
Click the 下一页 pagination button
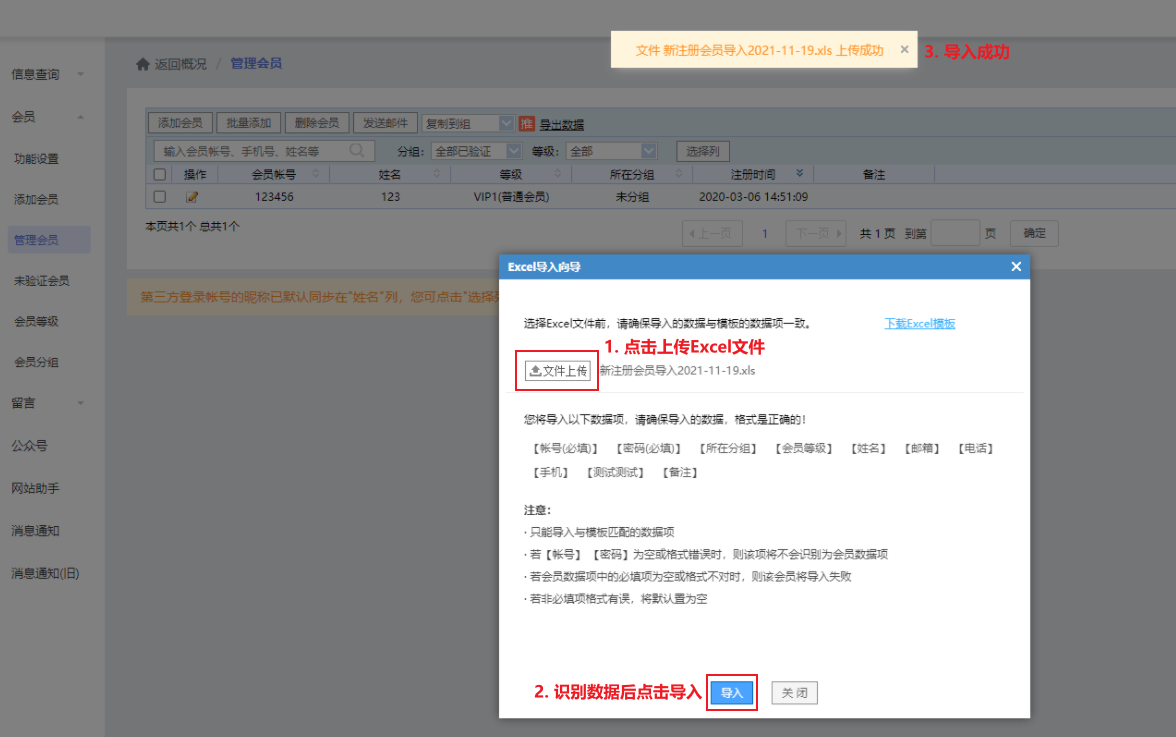pyautogui.click(x=816, y=233)
